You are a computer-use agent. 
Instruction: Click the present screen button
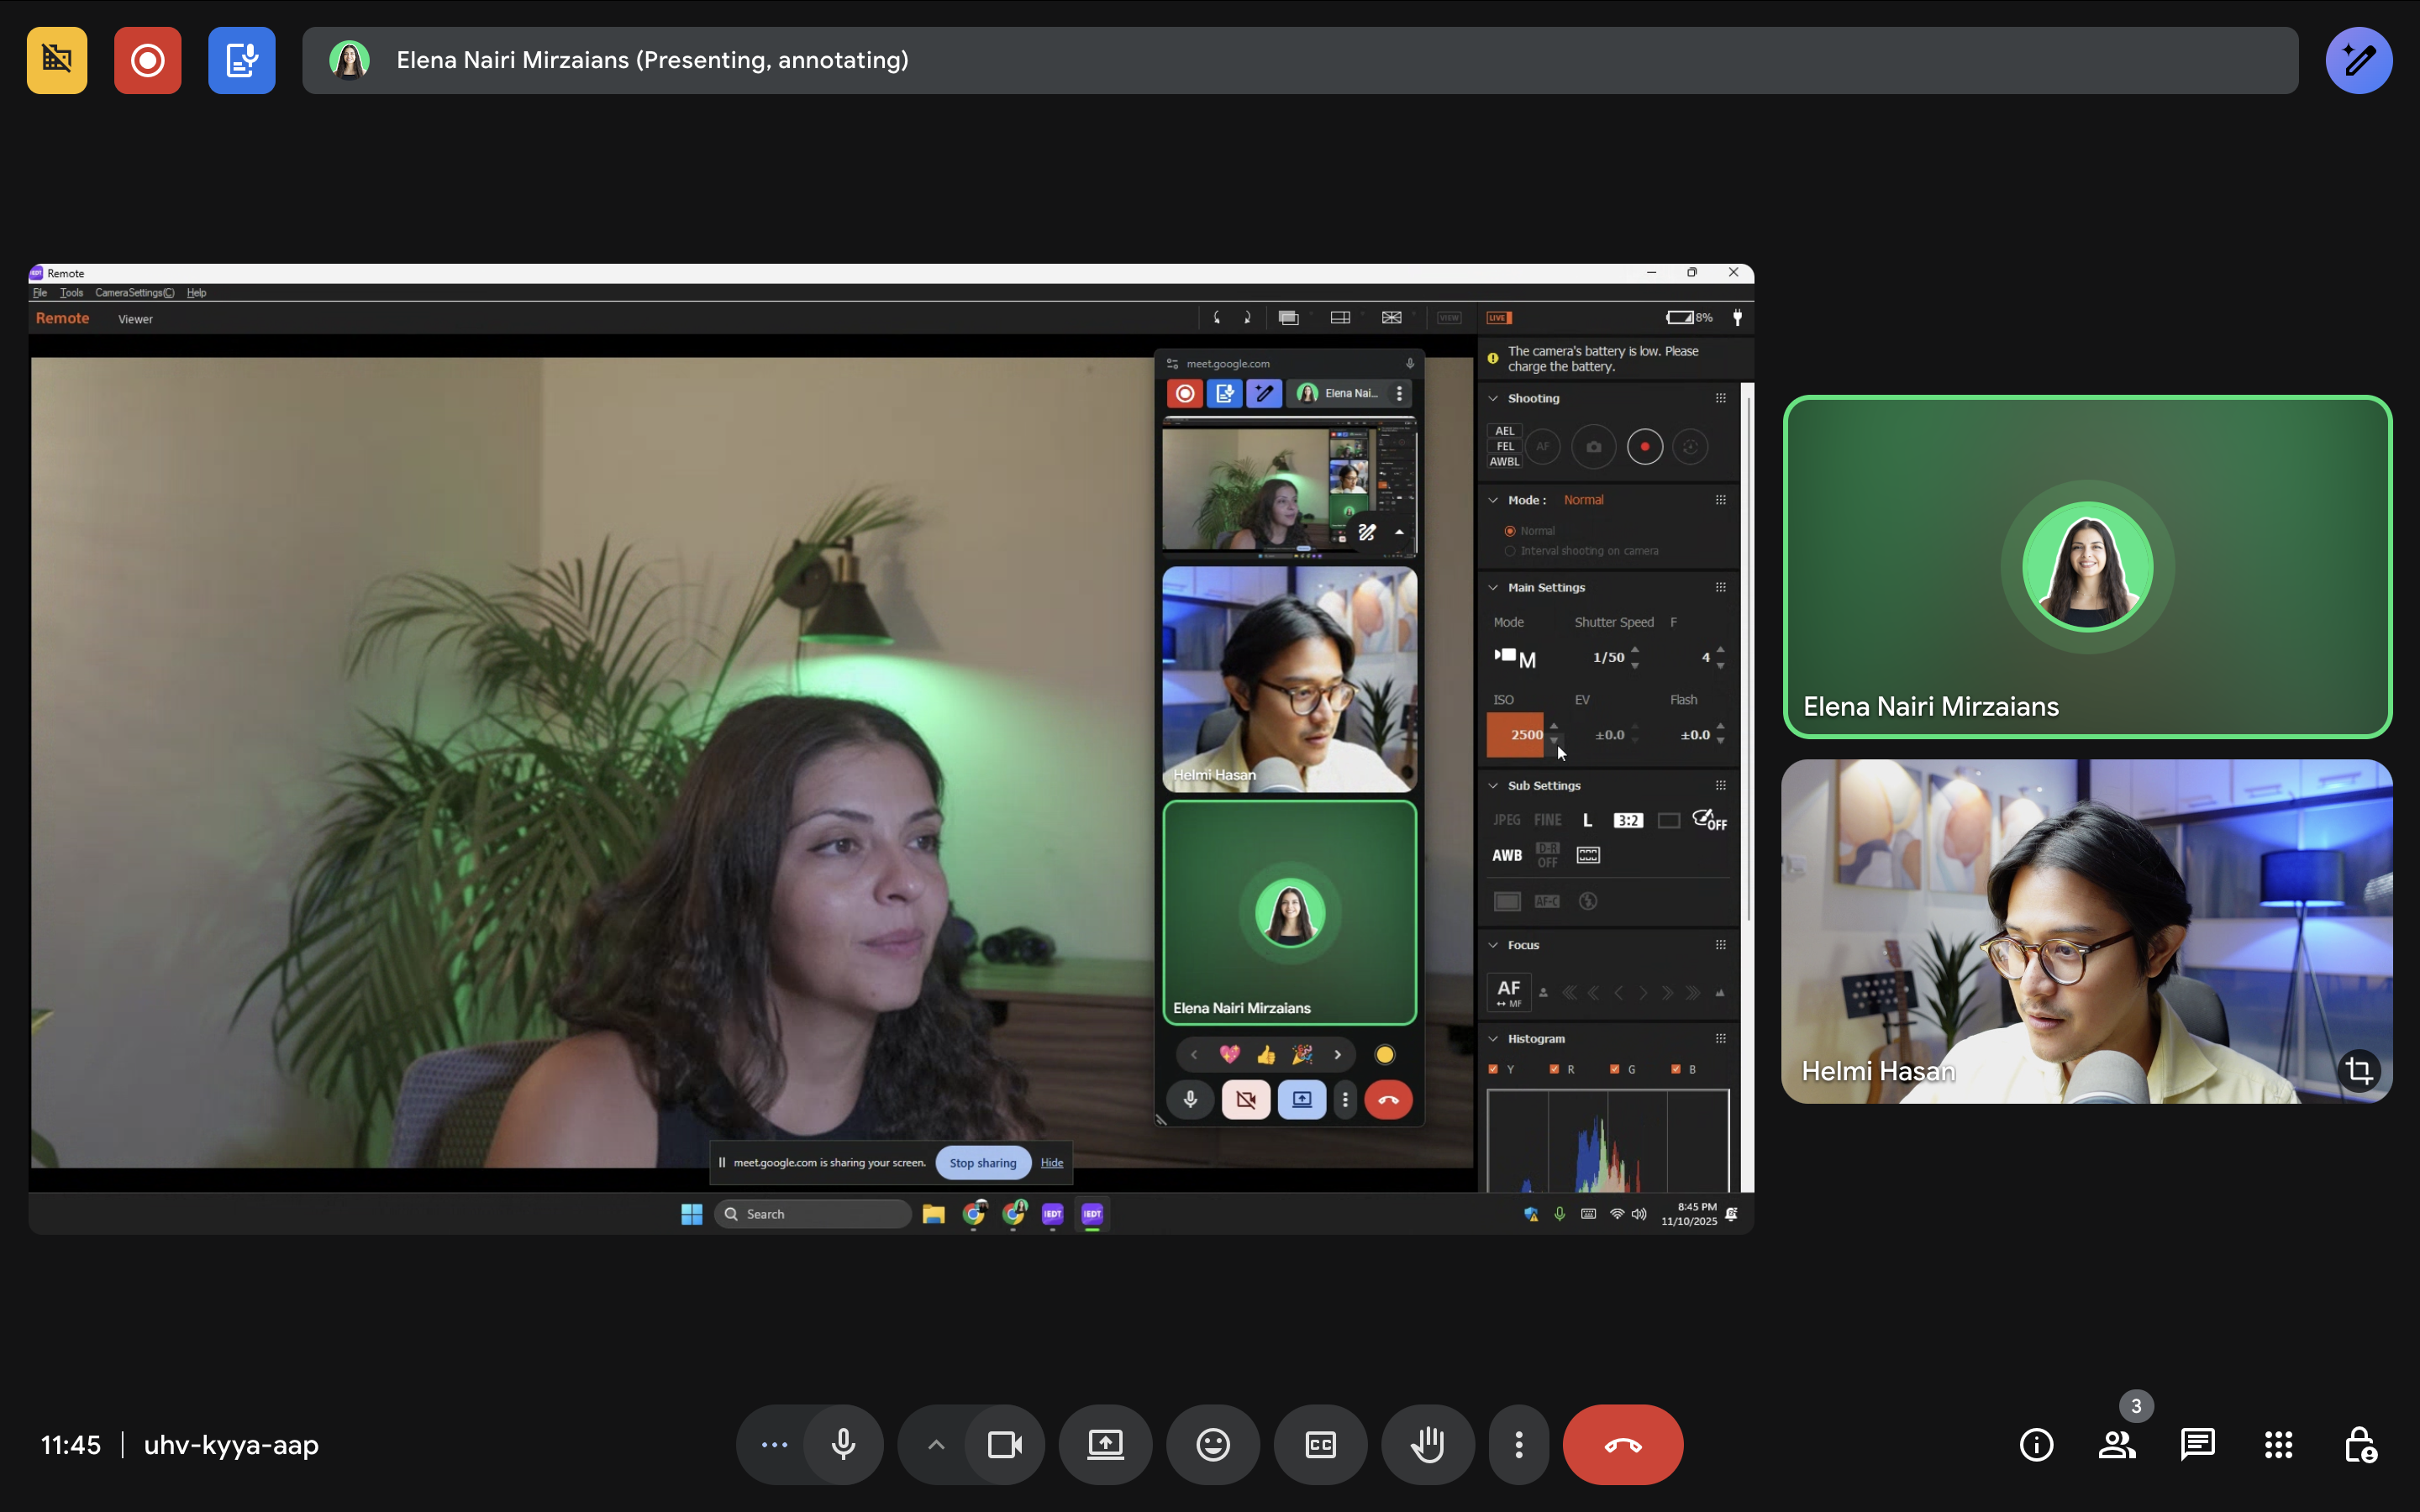coord(1105,1444)
